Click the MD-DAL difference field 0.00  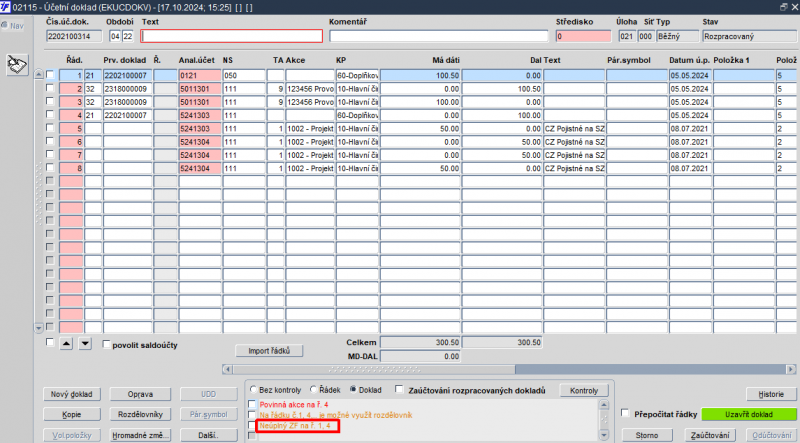click(x=420, y=356)
